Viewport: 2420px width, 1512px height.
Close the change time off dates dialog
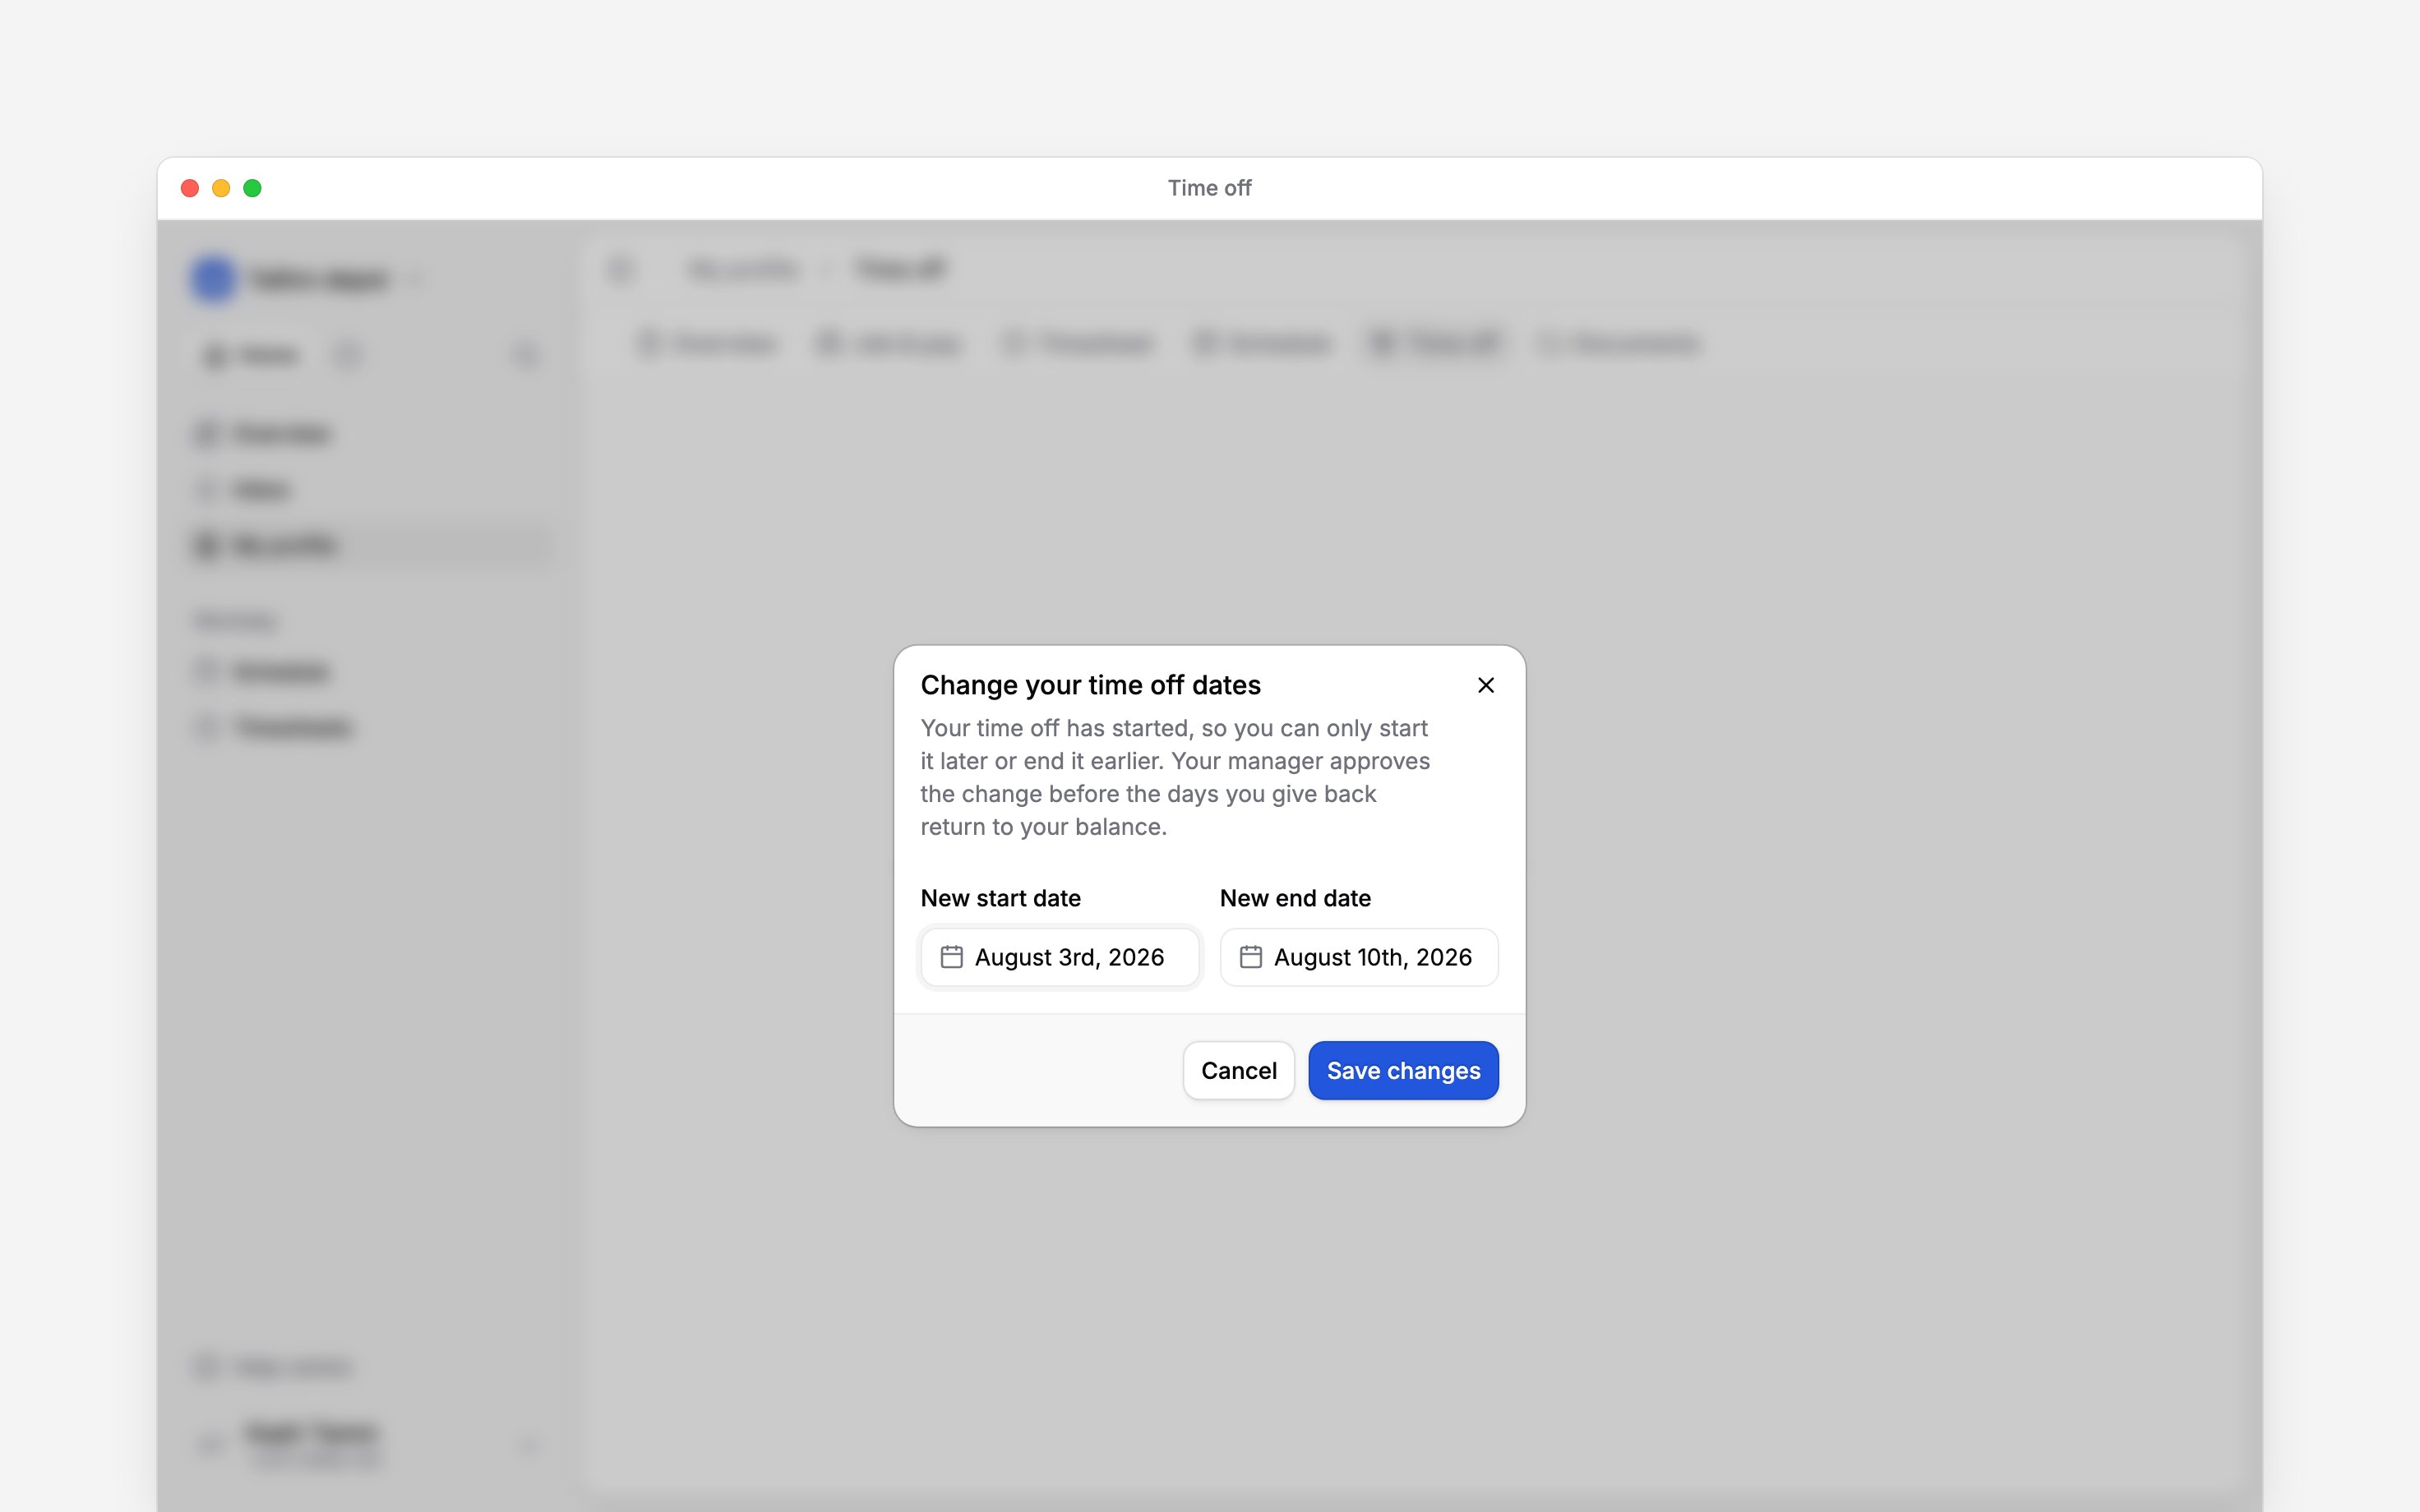tap(1486, 685)
